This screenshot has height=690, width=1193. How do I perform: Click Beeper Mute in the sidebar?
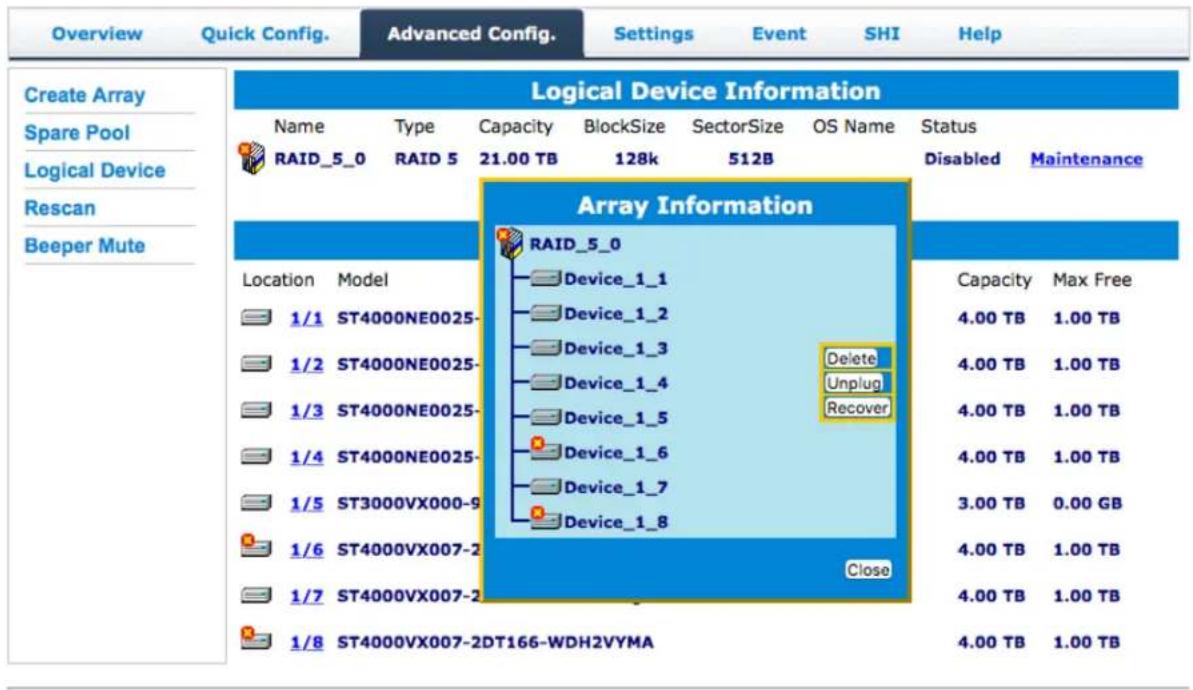(x=84, y=246)
